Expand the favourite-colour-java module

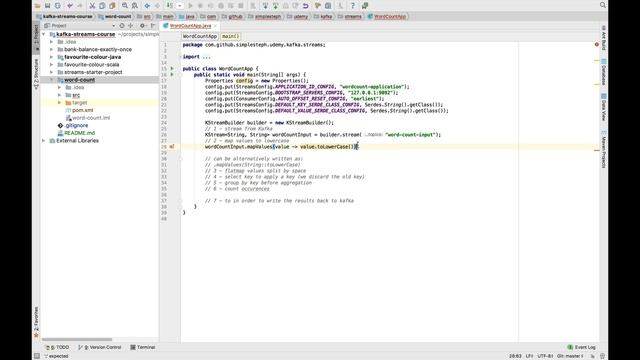[51, 57]
